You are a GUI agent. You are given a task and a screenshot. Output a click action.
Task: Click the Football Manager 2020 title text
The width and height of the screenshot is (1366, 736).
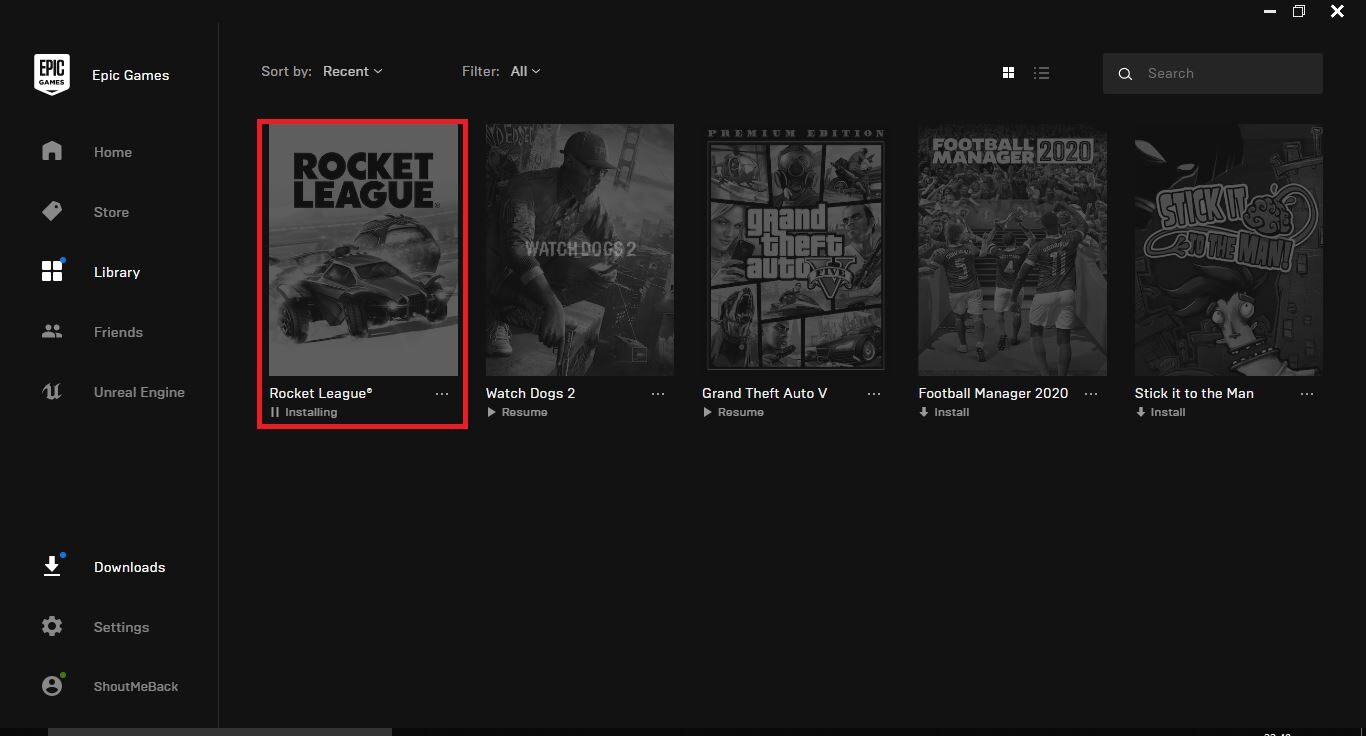click(x=993, y=393)
